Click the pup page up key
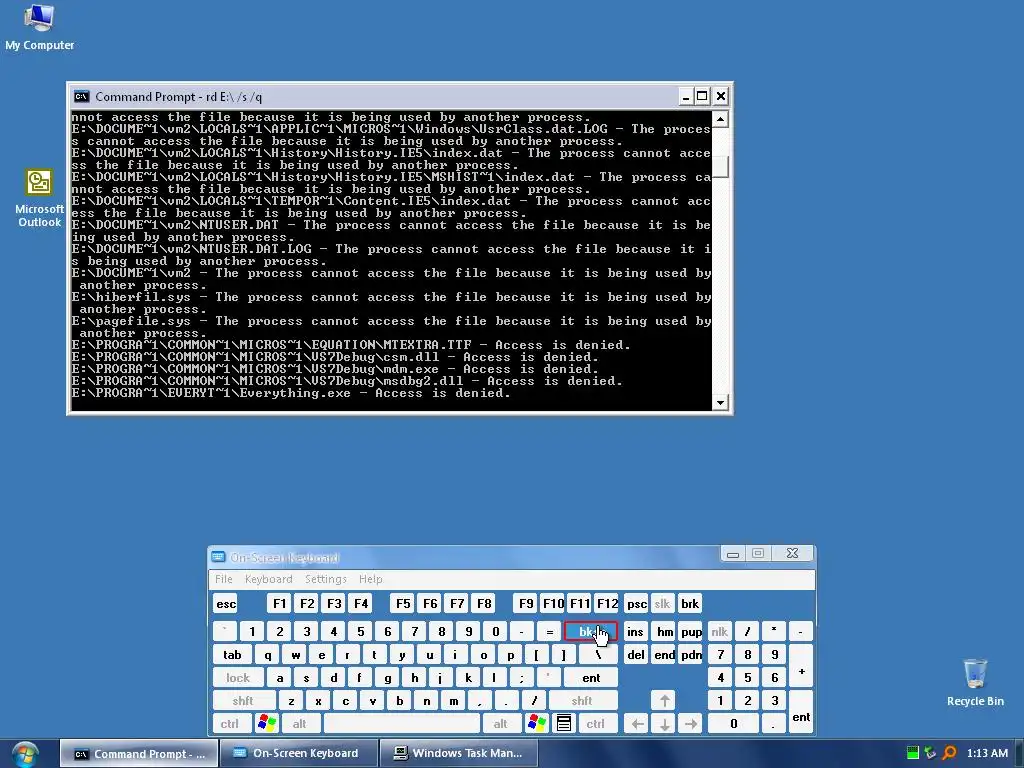1024x768 pixels. (692, 632)
